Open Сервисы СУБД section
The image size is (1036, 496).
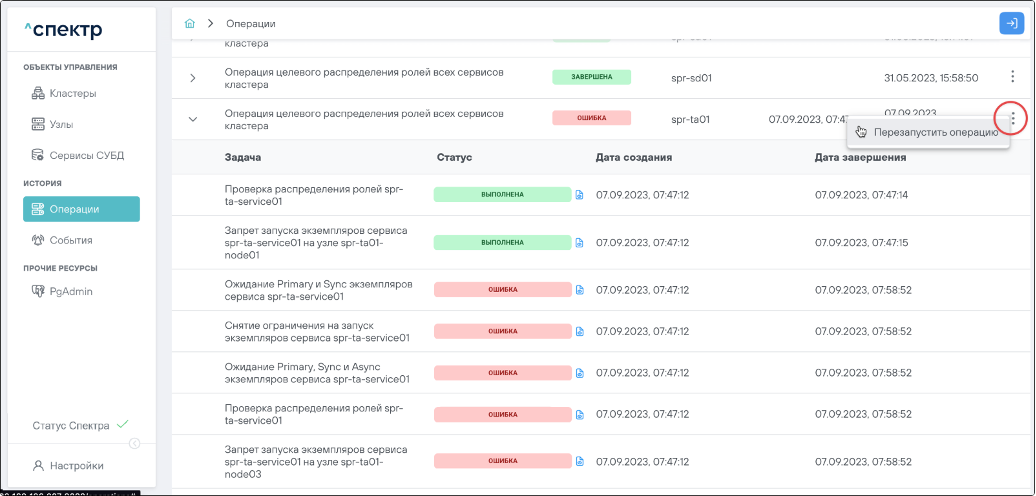[x=86, y=156]
